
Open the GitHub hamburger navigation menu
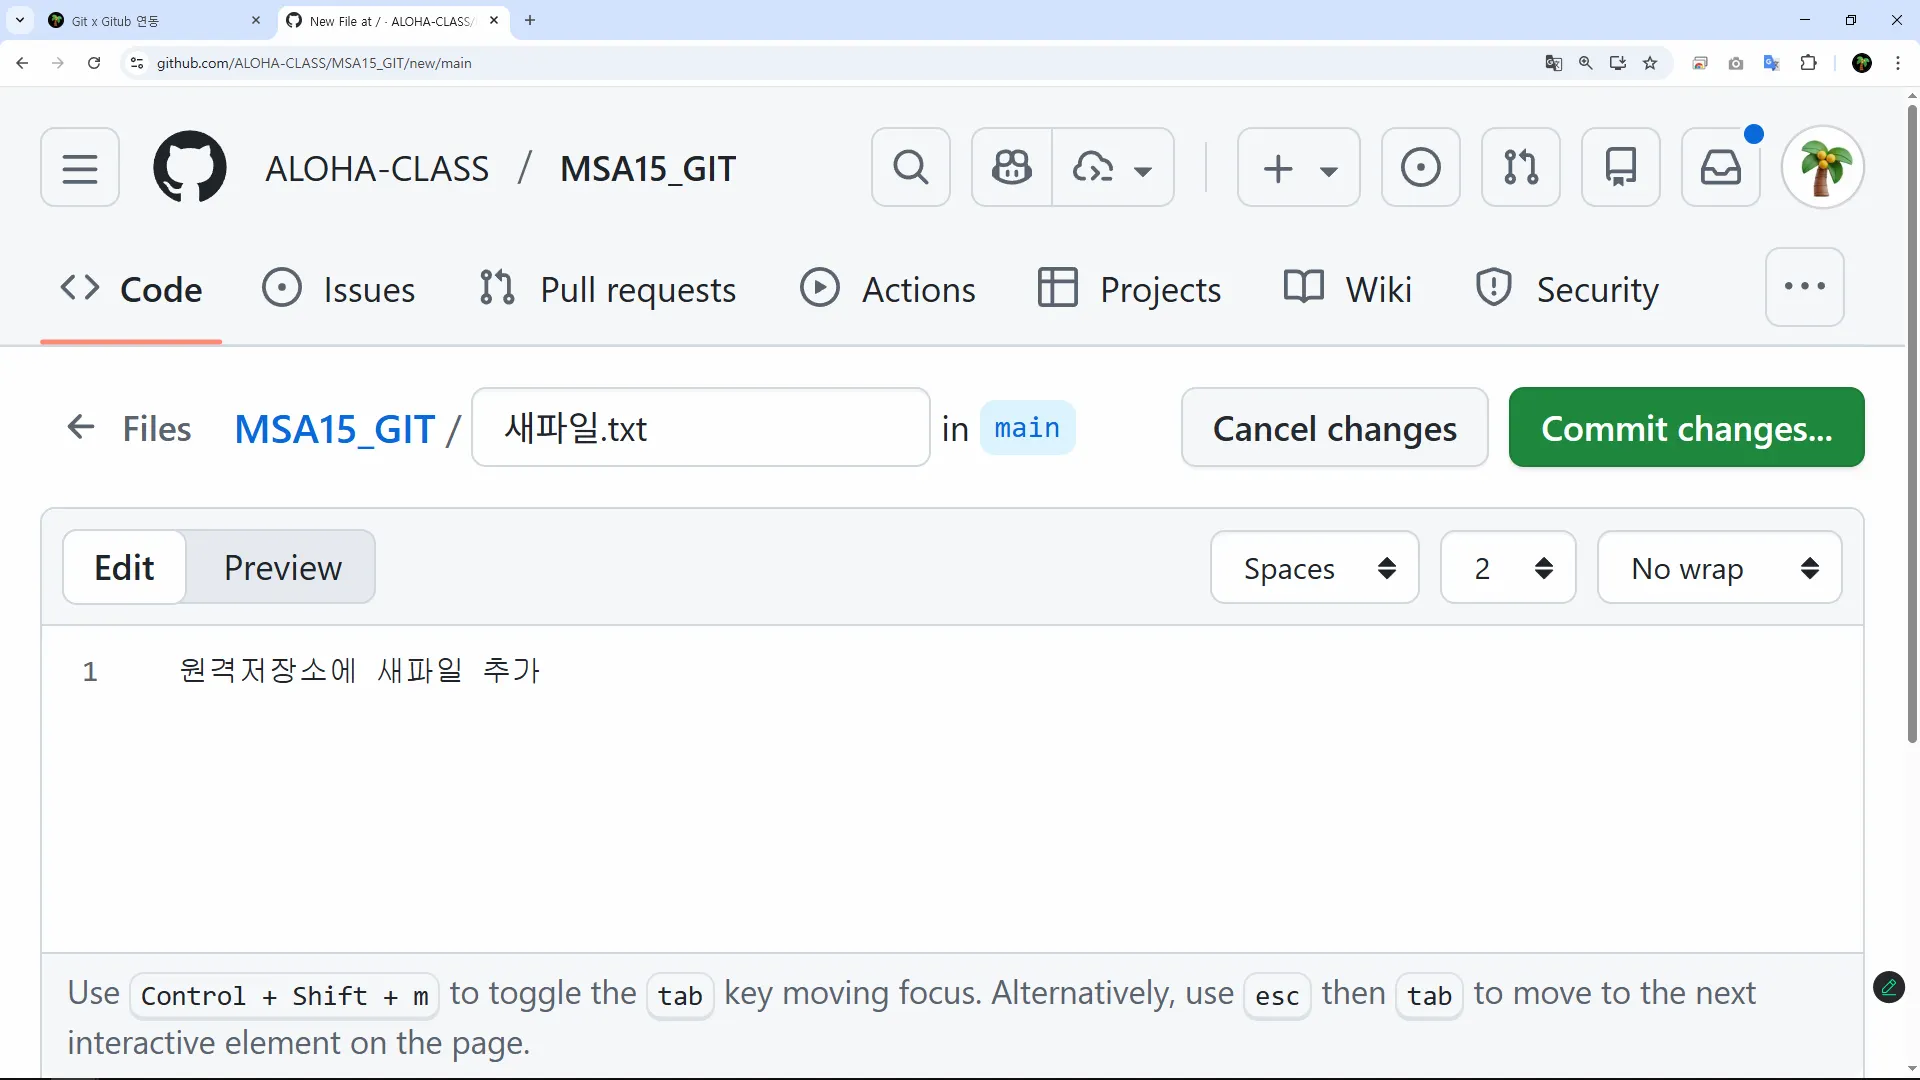coord(80,167)
